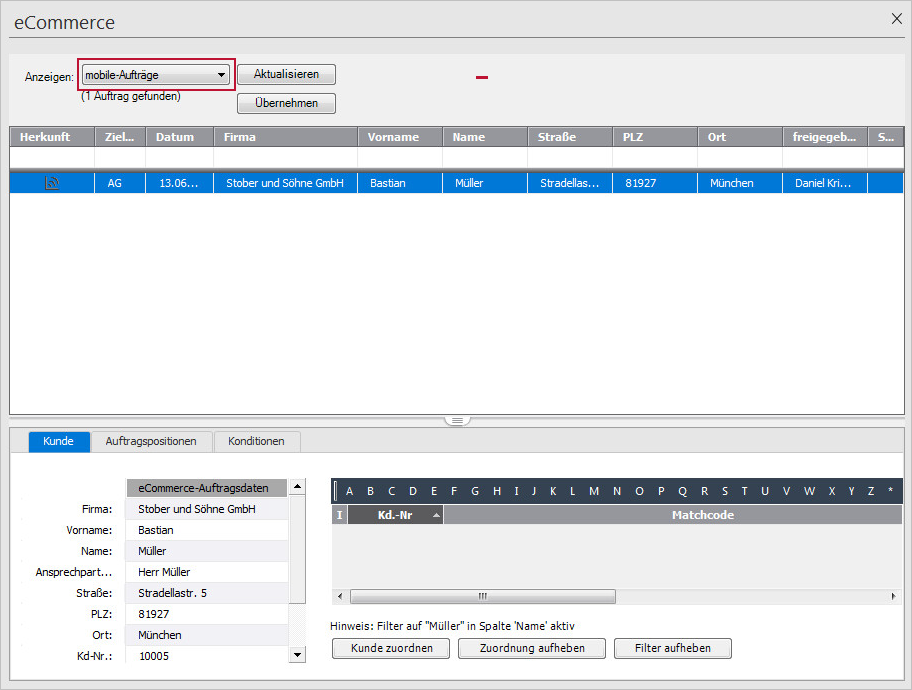
Task: Open the Anzeigen dropdown showing mobile-Aufträge
Action: coord(155,75)
